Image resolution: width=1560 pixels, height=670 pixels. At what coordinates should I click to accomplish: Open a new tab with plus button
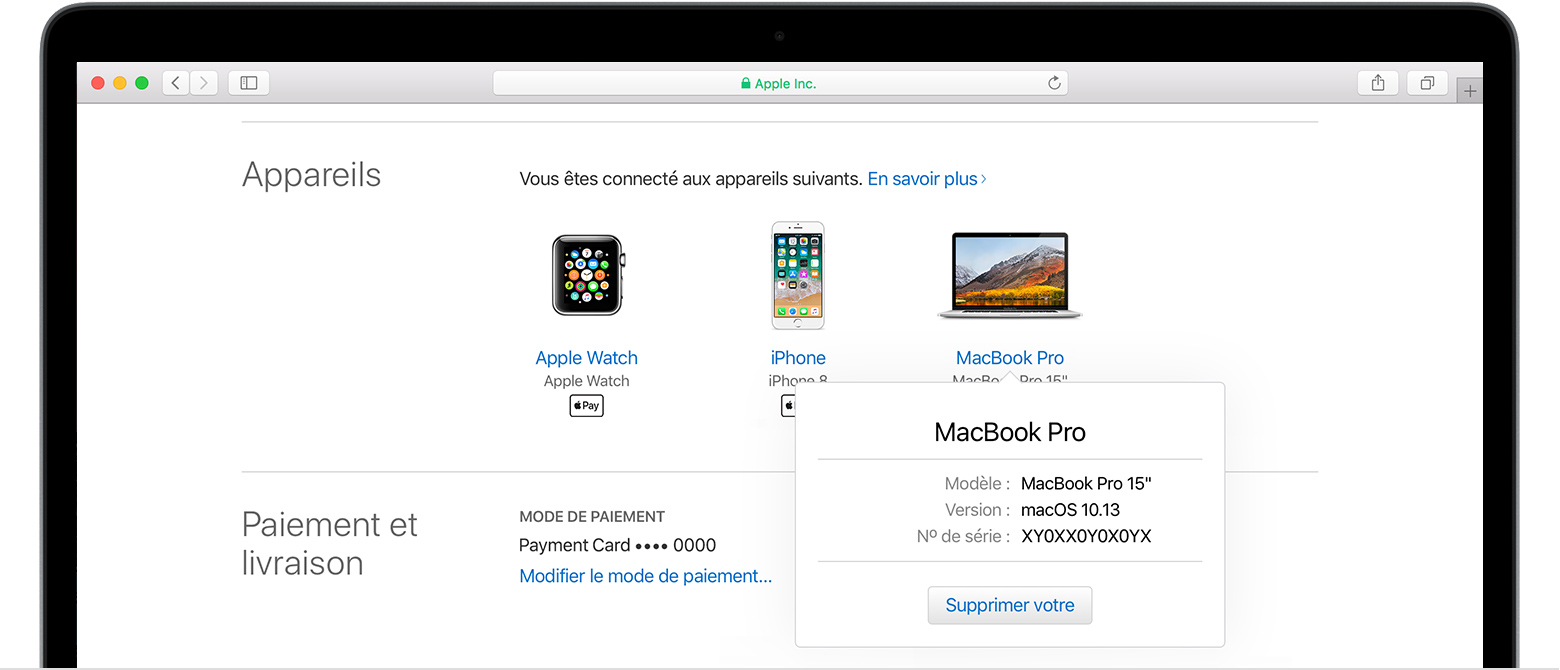click(x=1469, y=91)
